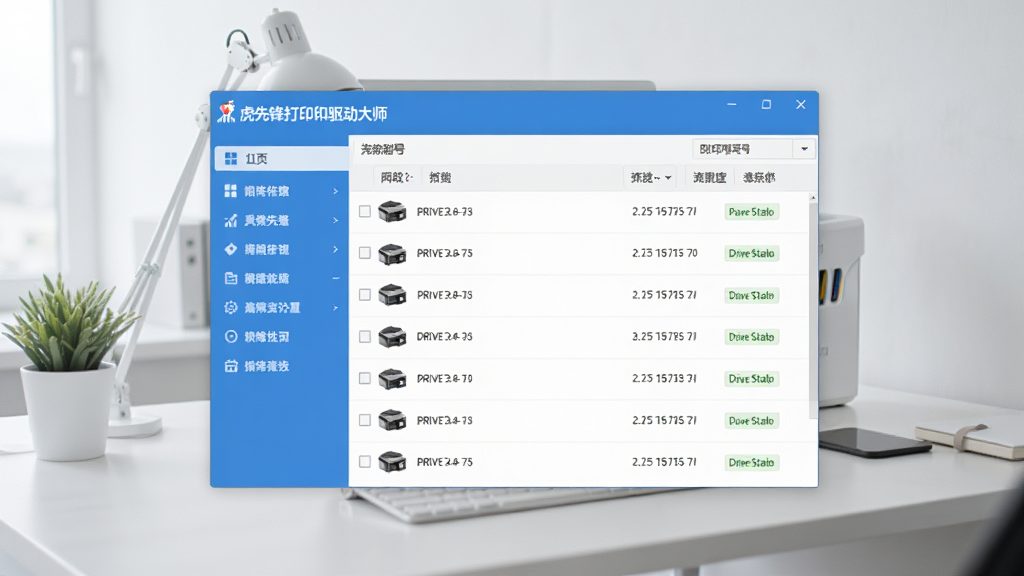Click the calendar sidebar icon

point(231,366)
